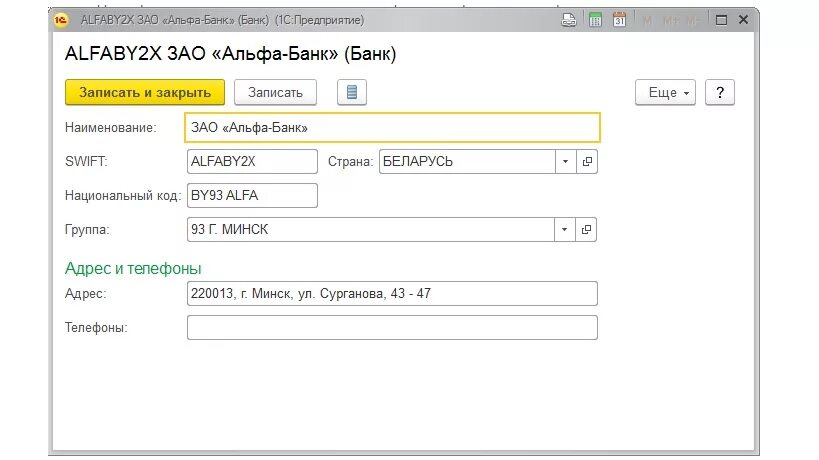Viewport: 819px width, 460px height.
Task: Open the Еще dropdown menu
Action: point(665,92)
